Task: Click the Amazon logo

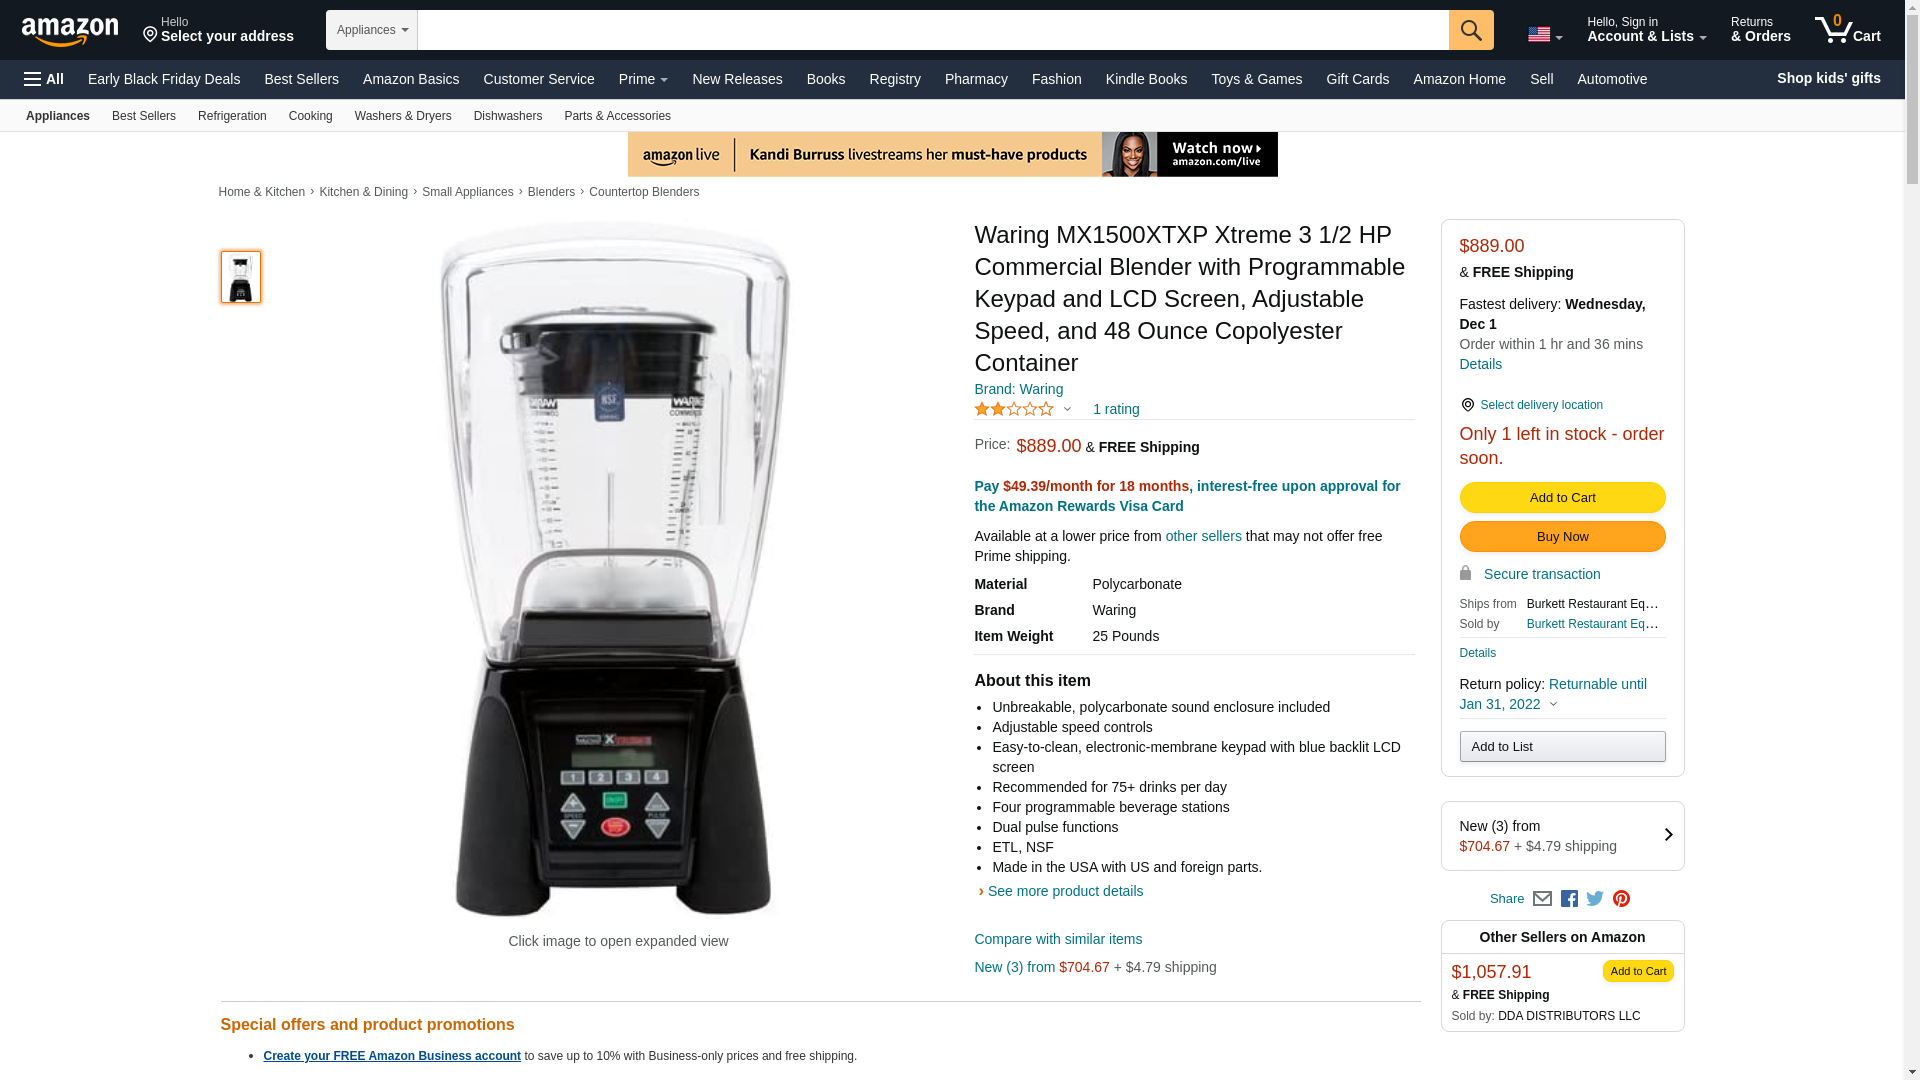Action: [x=70, y=31]
